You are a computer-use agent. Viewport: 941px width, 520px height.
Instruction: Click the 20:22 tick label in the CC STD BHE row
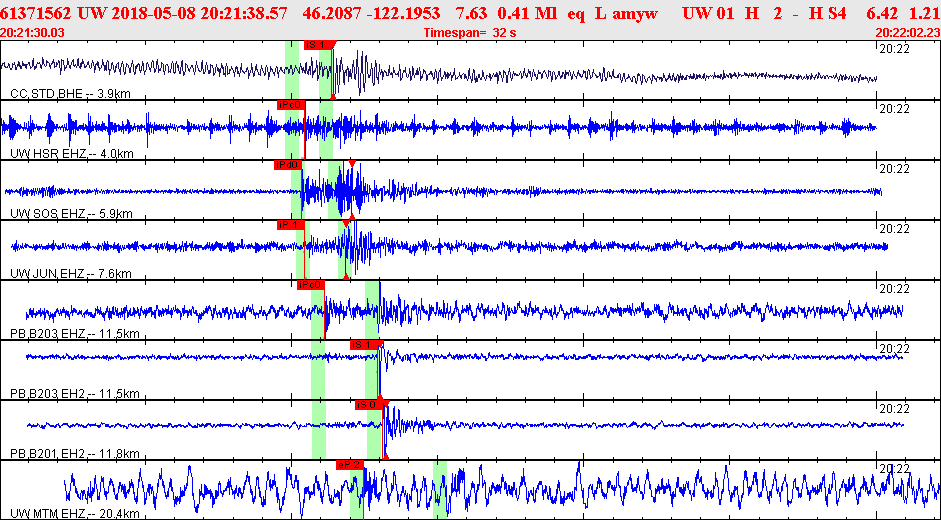[x=894, y=49]
